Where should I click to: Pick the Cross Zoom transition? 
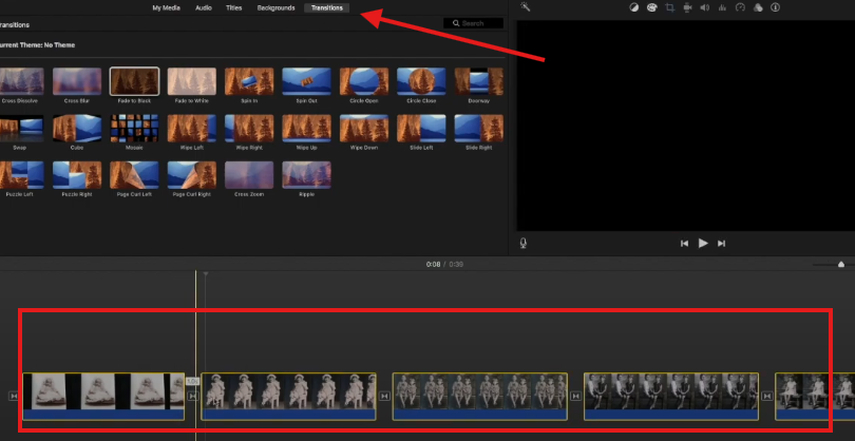click(x=249, y=175)
